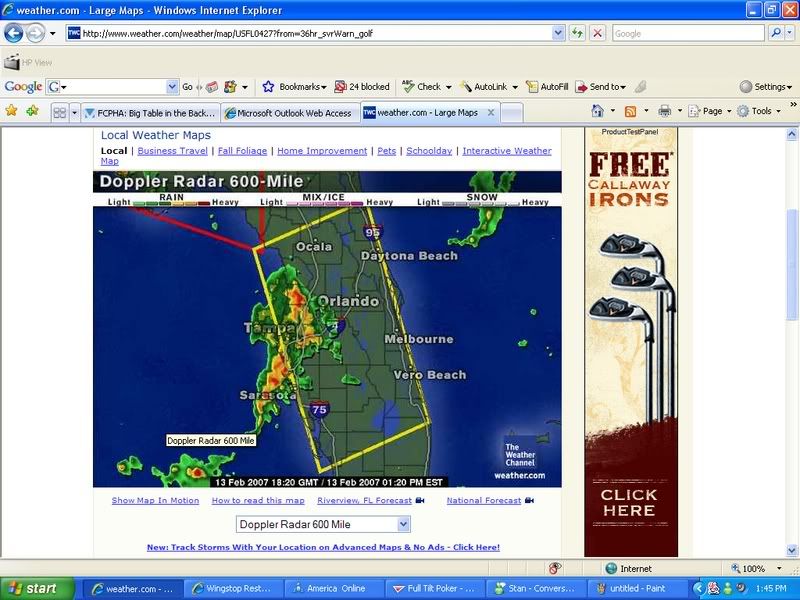This screenshot has height=600, width=800.
Task: Click the Home icon in the command bar
Action: 597,111
